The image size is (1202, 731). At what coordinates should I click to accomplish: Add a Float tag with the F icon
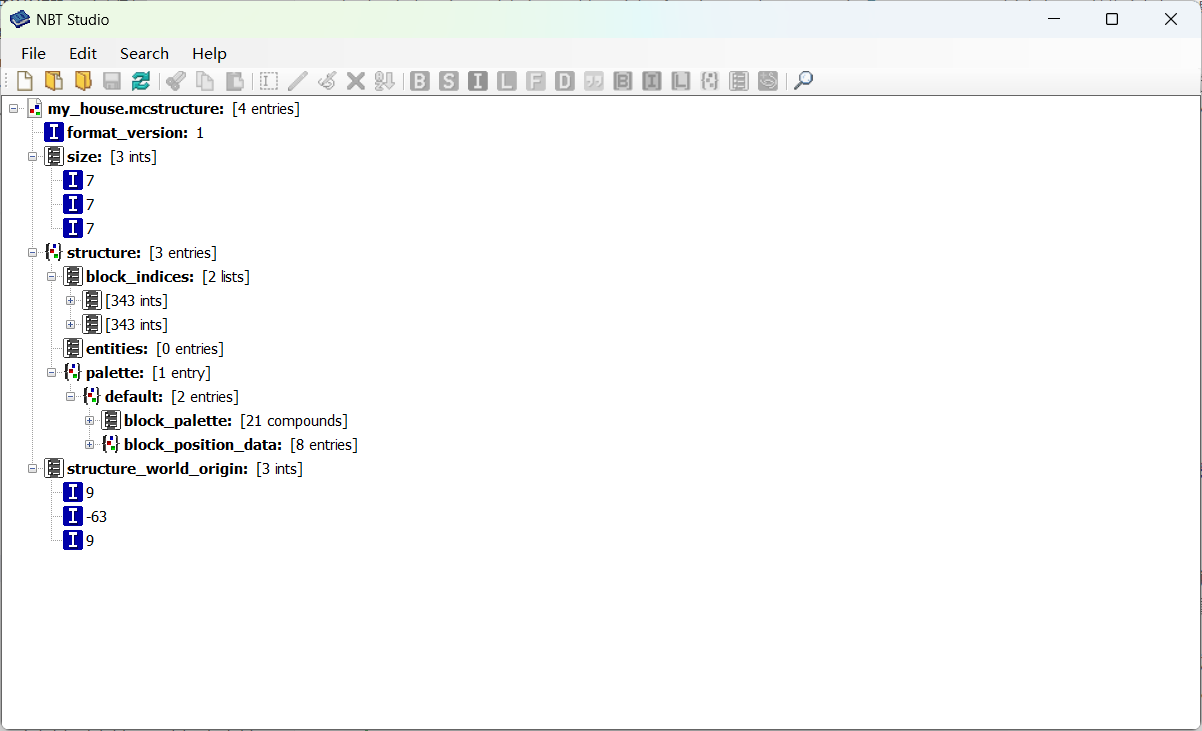[x=536, y=81]
